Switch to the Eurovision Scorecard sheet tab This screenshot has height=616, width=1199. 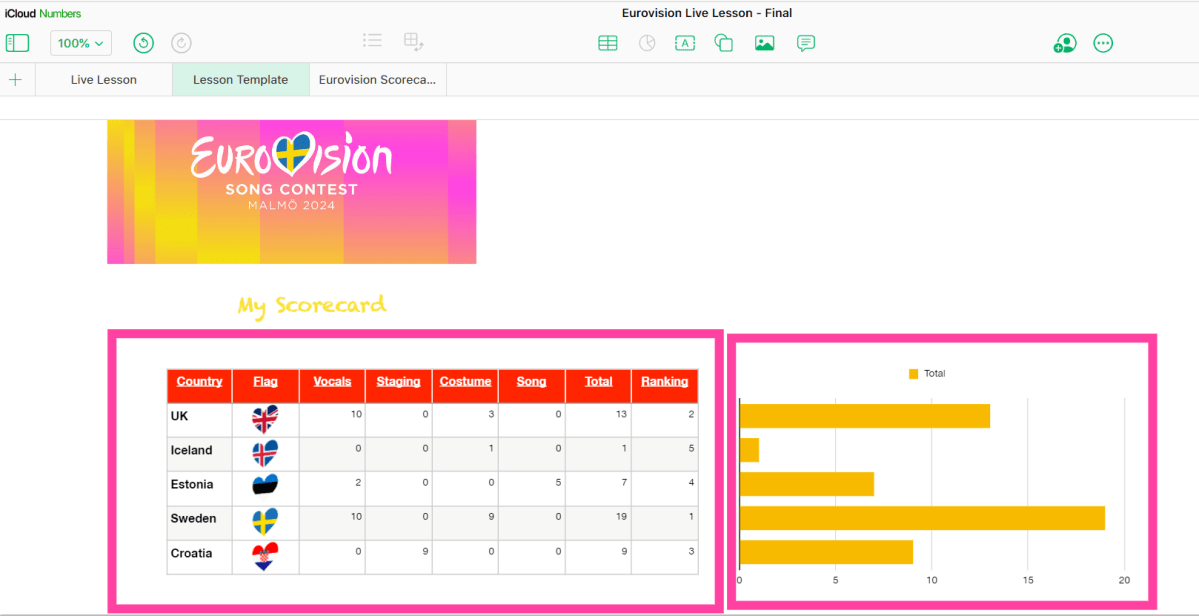(377, 80)
